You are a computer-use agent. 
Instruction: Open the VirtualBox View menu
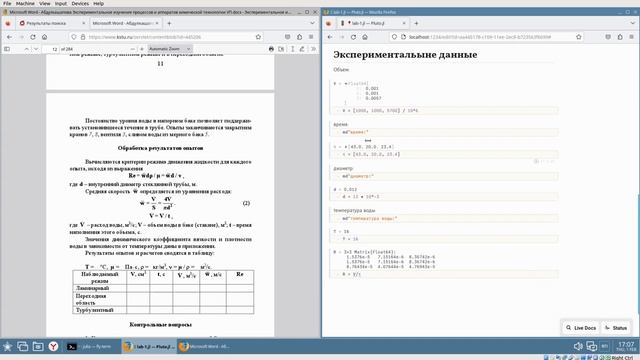click(x=44, y=3)
